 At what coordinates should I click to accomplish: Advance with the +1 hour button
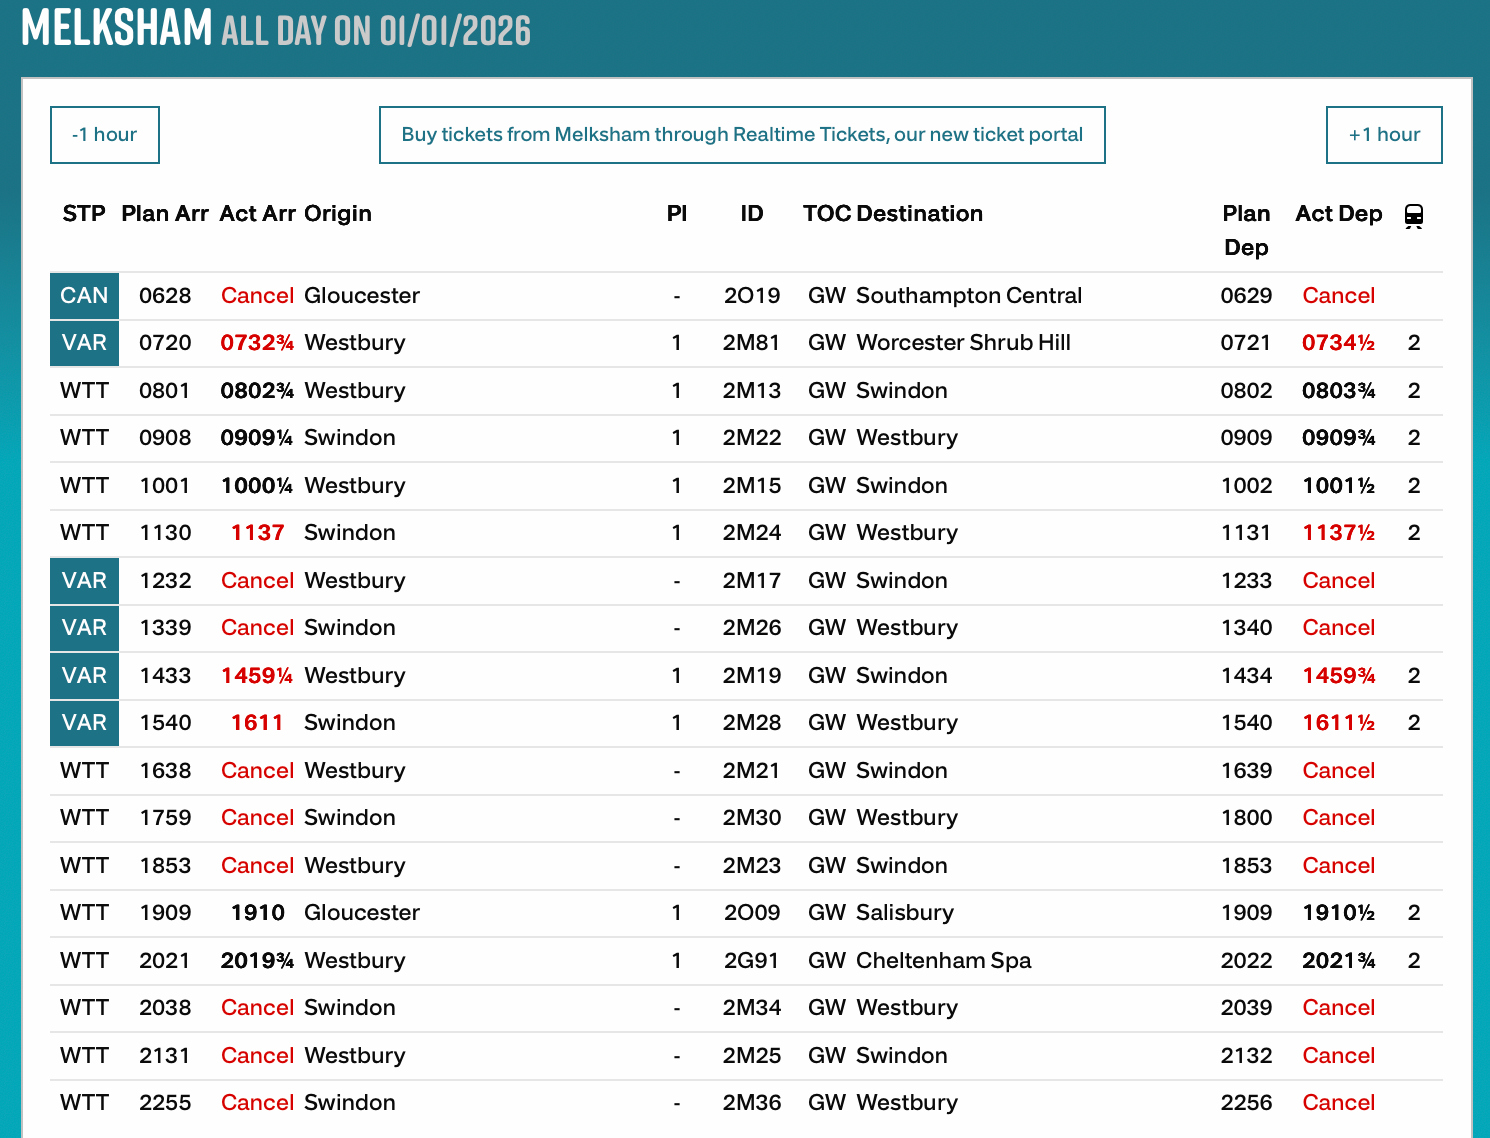click(1383, 135)
